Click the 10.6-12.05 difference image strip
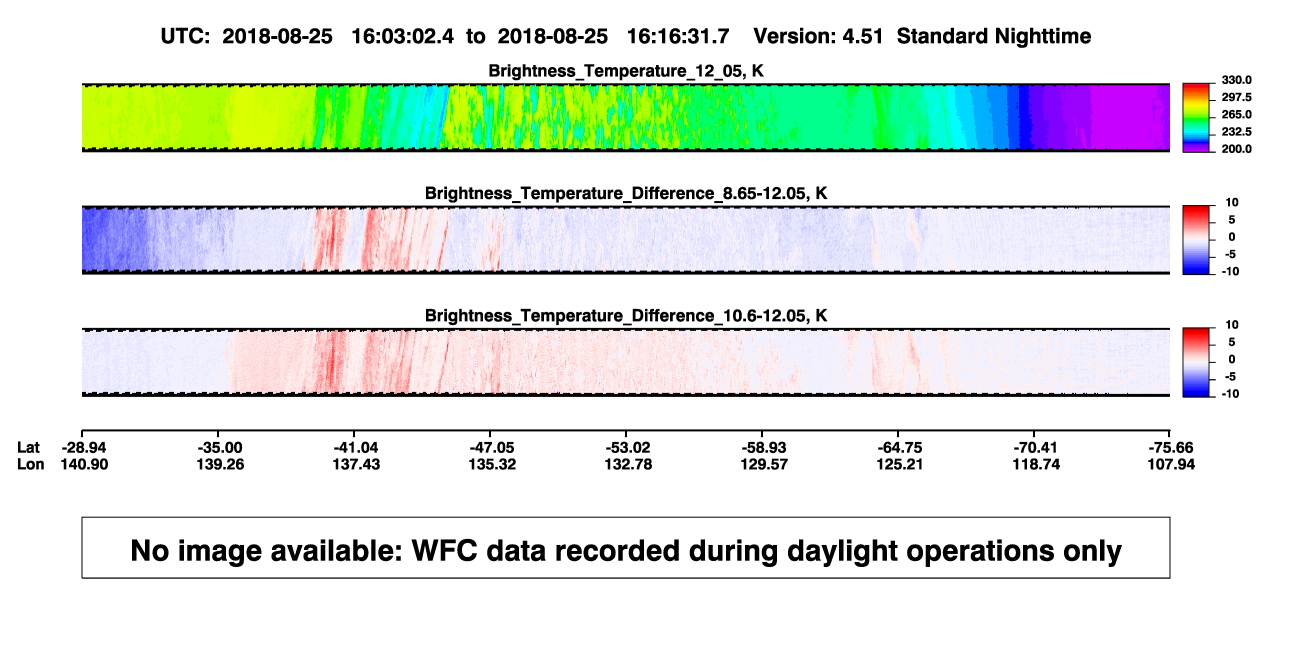 click(x=625, y=362)
